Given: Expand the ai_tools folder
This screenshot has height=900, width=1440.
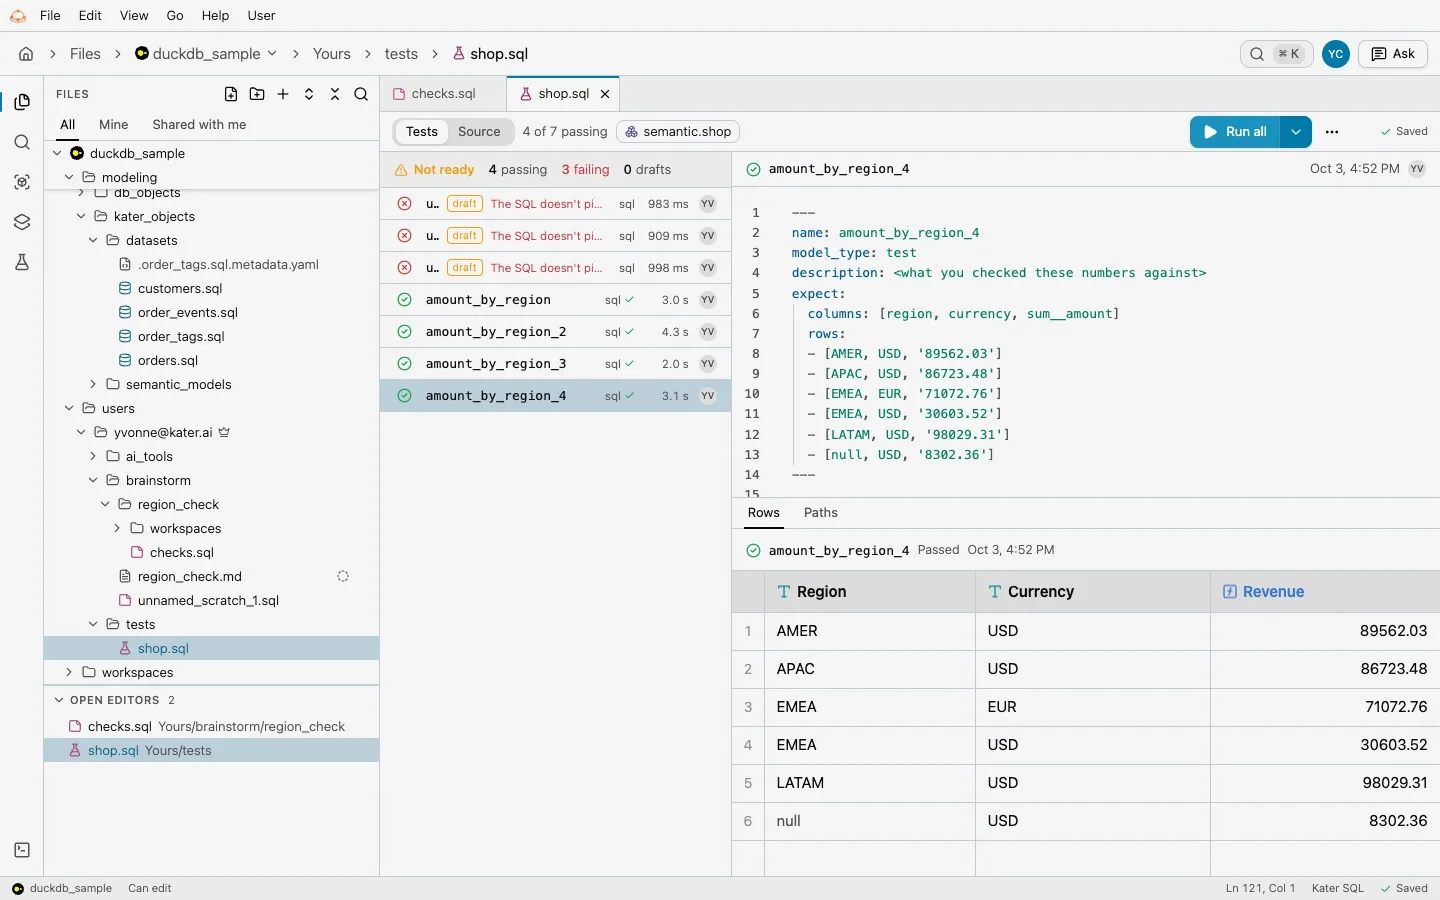Looking at the screenshot, I should click(x=93, y=457).
